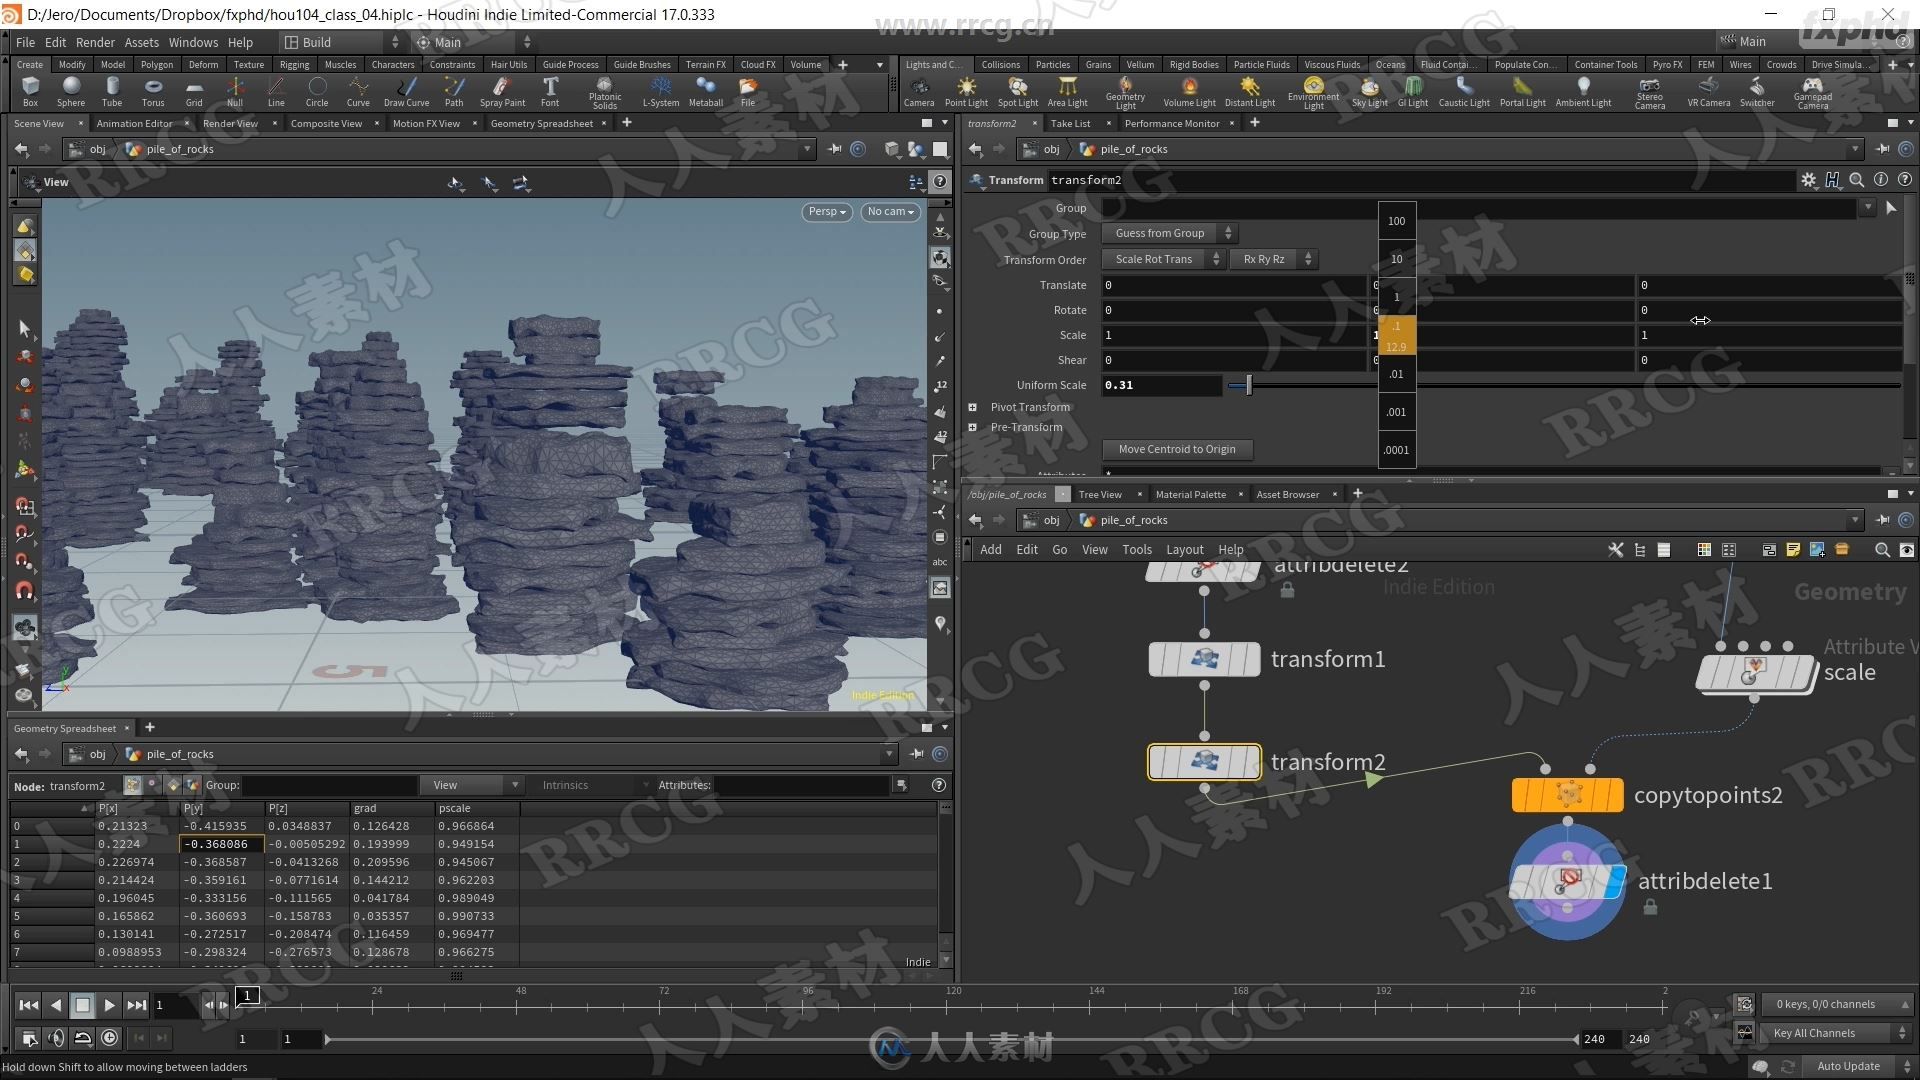1920x1080 pixels.
Task: Switch to Geometry Spreadsheet tab
Action: tap(542, 123)
